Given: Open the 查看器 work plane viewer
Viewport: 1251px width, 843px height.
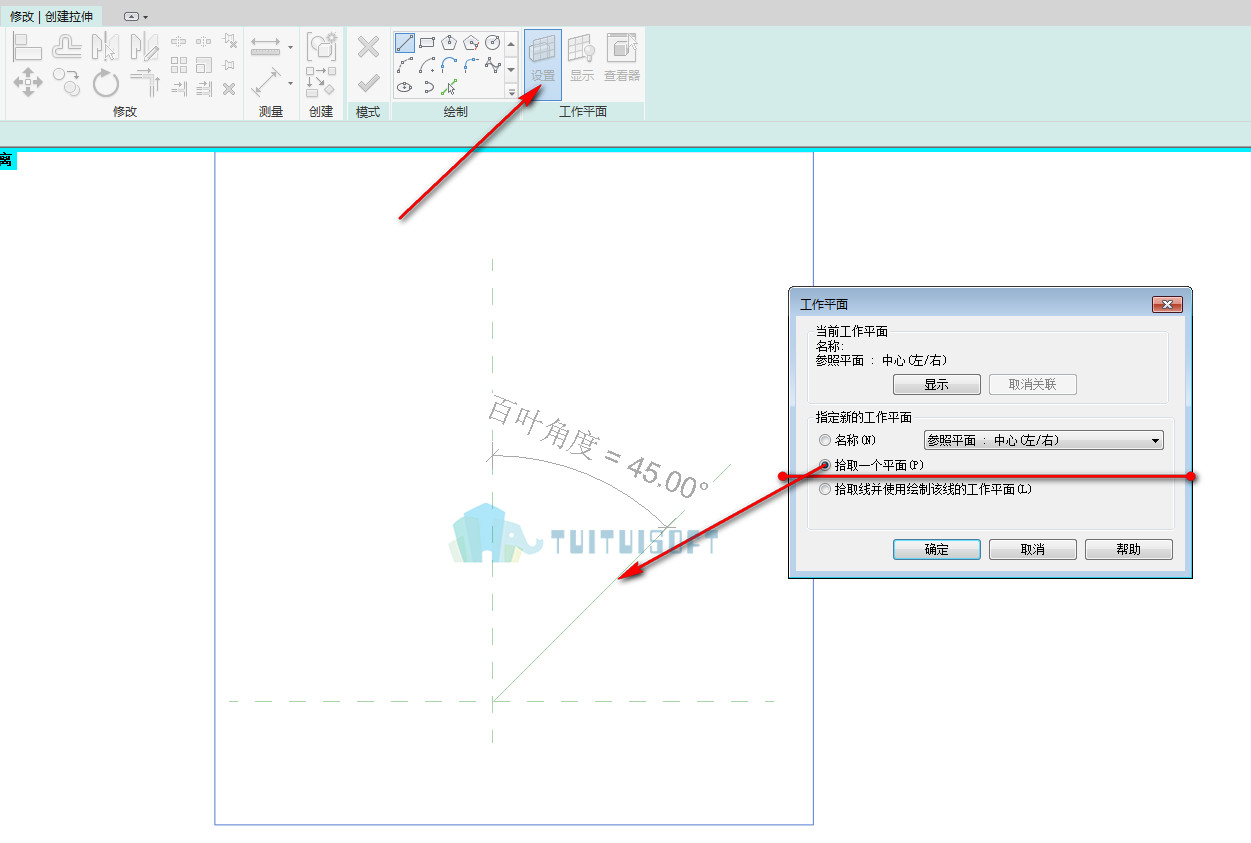Looking at the screenshot, I should tap(622, 59).
